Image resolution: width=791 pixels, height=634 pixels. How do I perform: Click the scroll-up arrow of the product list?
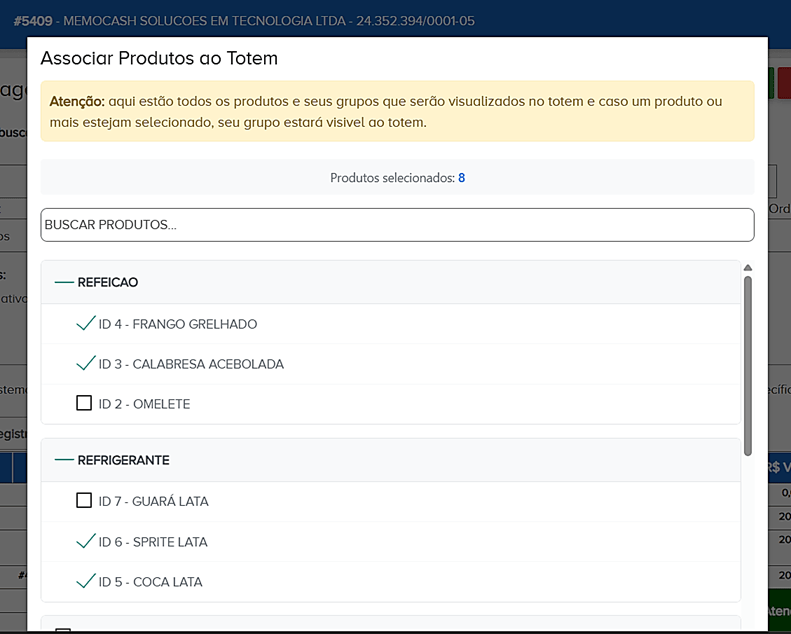747,268
